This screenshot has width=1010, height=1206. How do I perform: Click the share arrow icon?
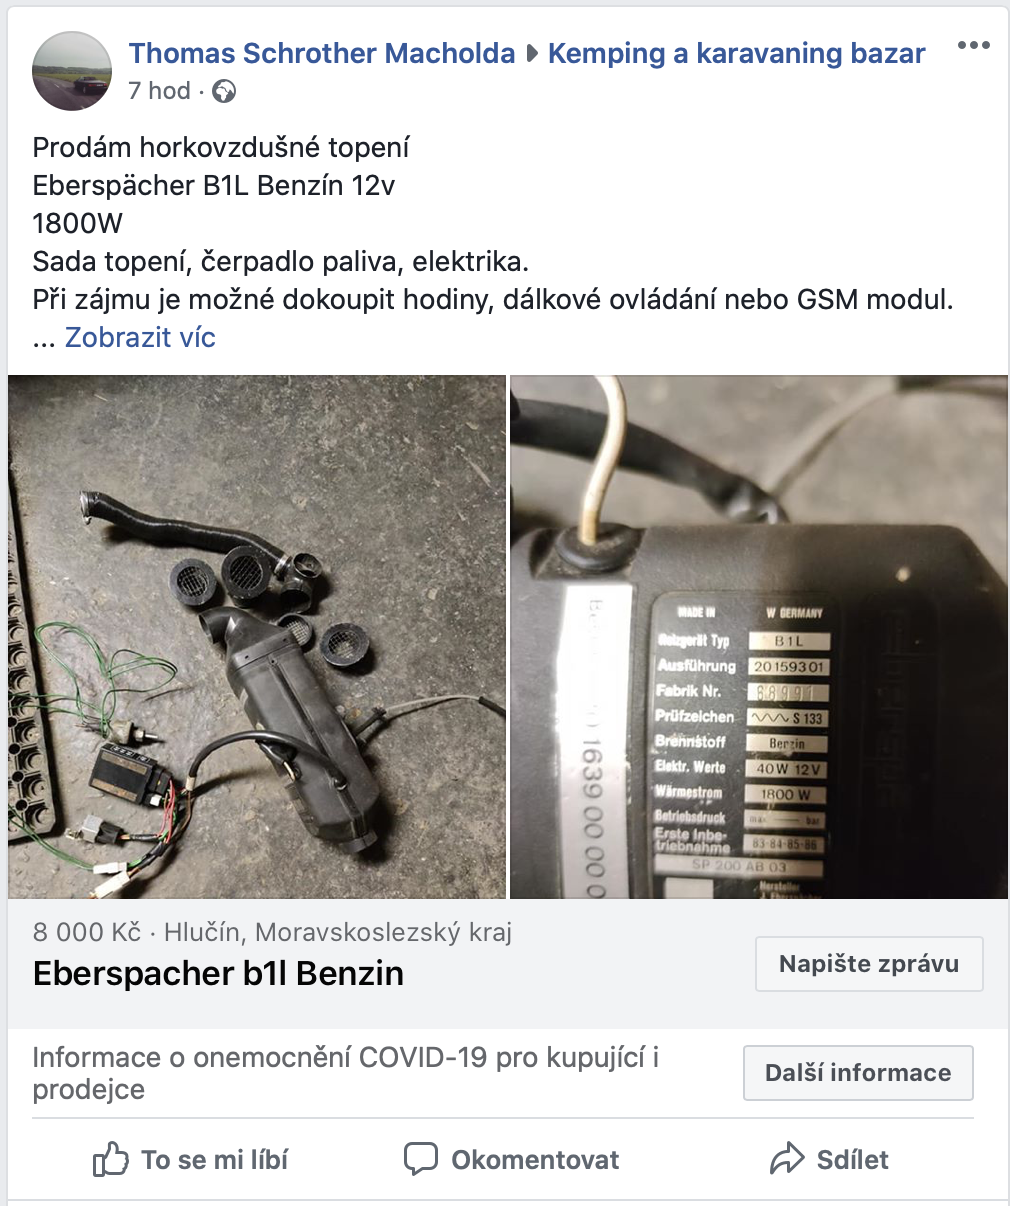[787, 1159]
